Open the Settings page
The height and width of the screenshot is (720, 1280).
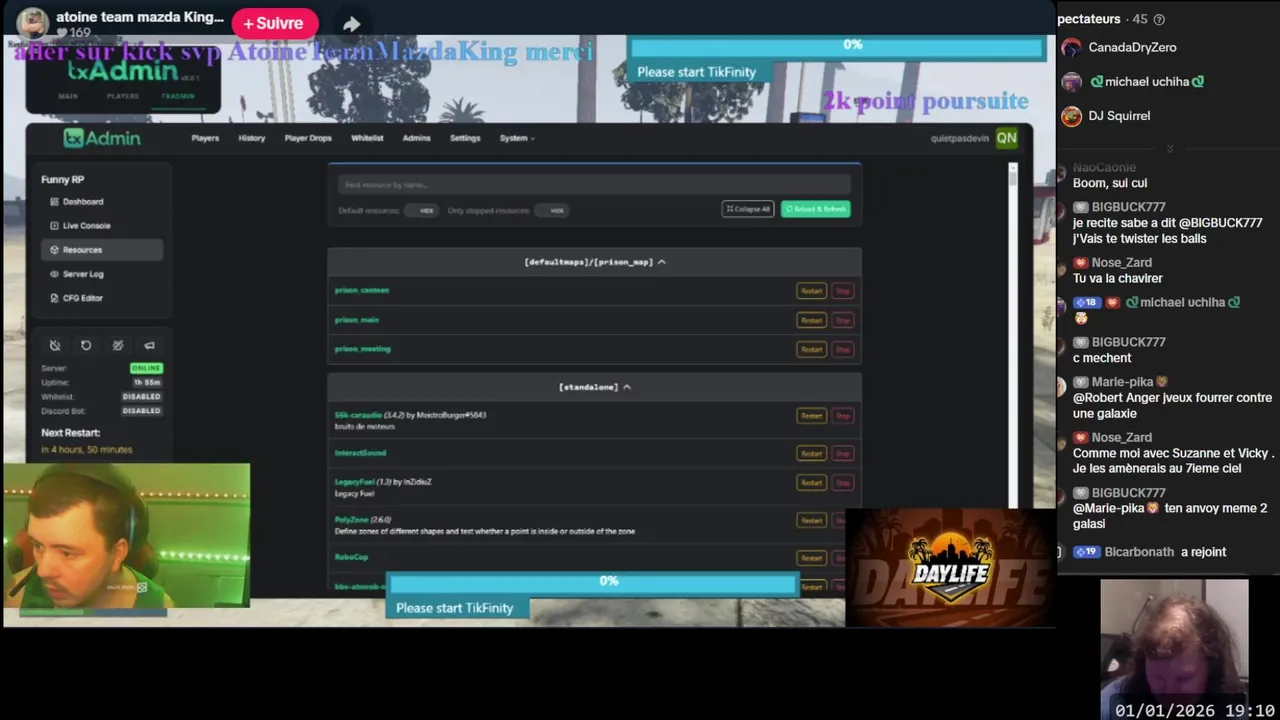point(465,138)
